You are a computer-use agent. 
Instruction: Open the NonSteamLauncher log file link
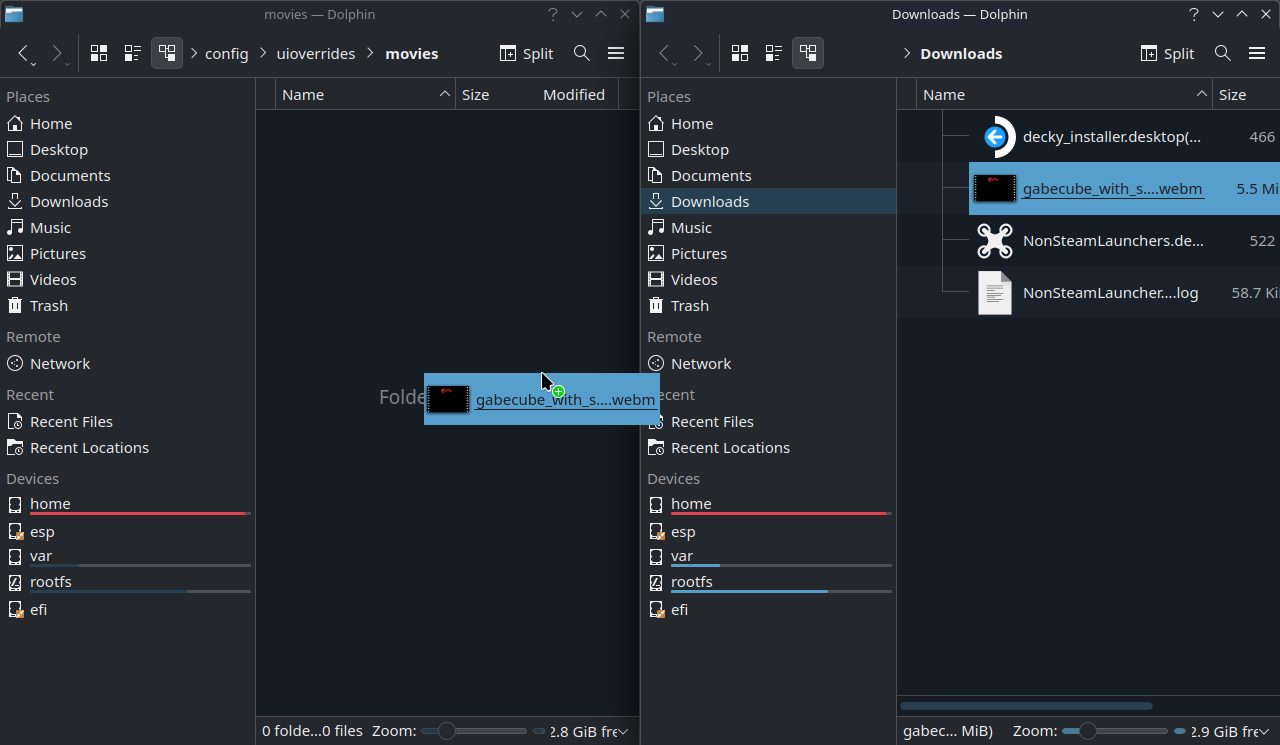(1110, 293)
